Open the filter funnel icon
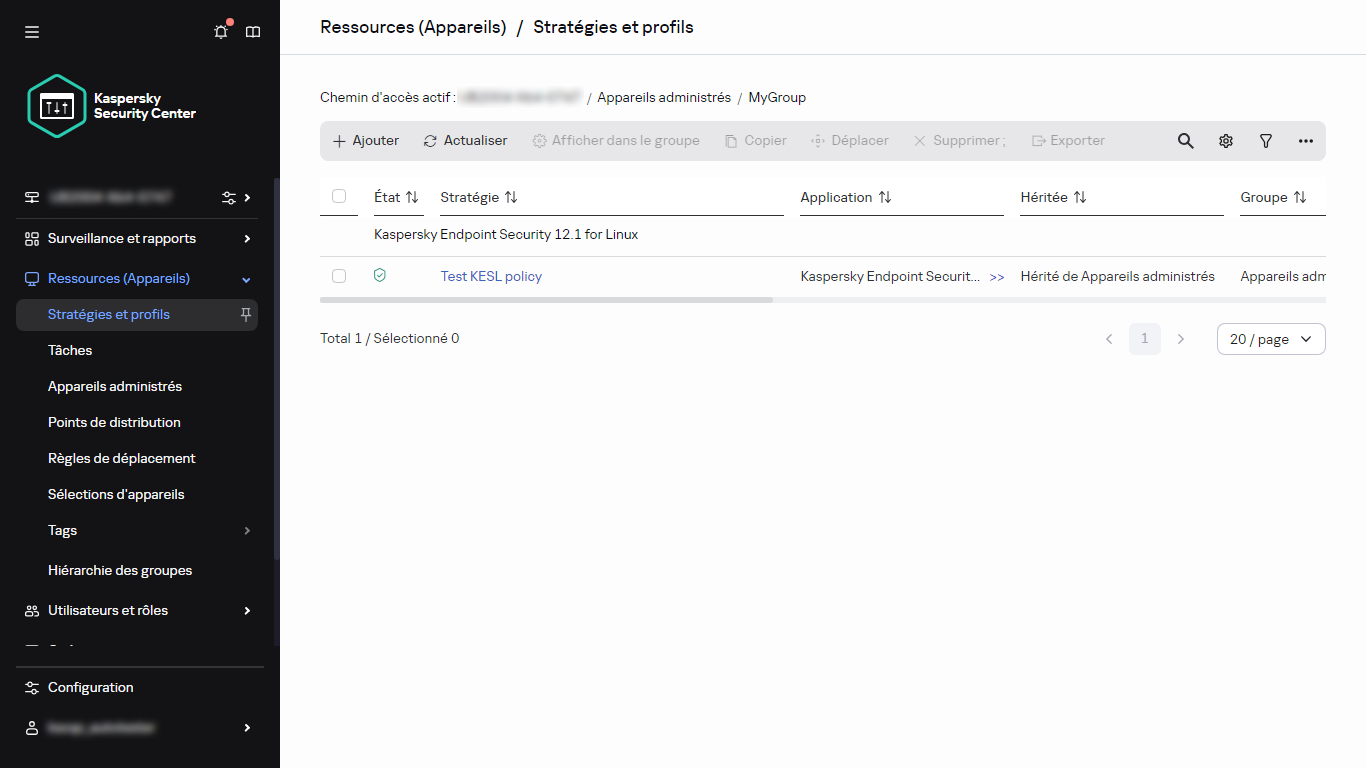The image size is (1366, 768). coord(1266,141)
